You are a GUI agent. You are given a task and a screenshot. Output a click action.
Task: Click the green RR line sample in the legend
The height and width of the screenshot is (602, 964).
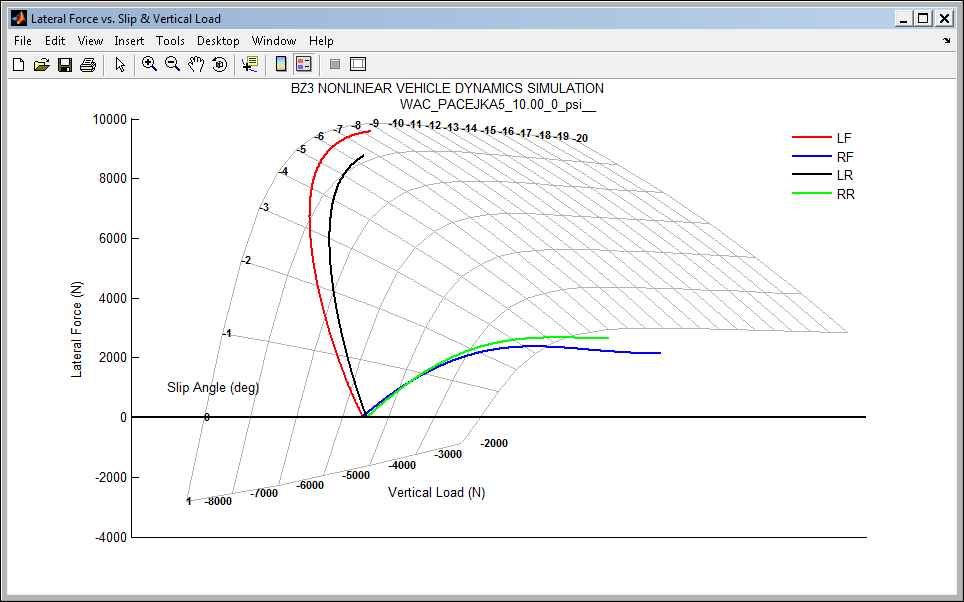(x=812, y=194)
